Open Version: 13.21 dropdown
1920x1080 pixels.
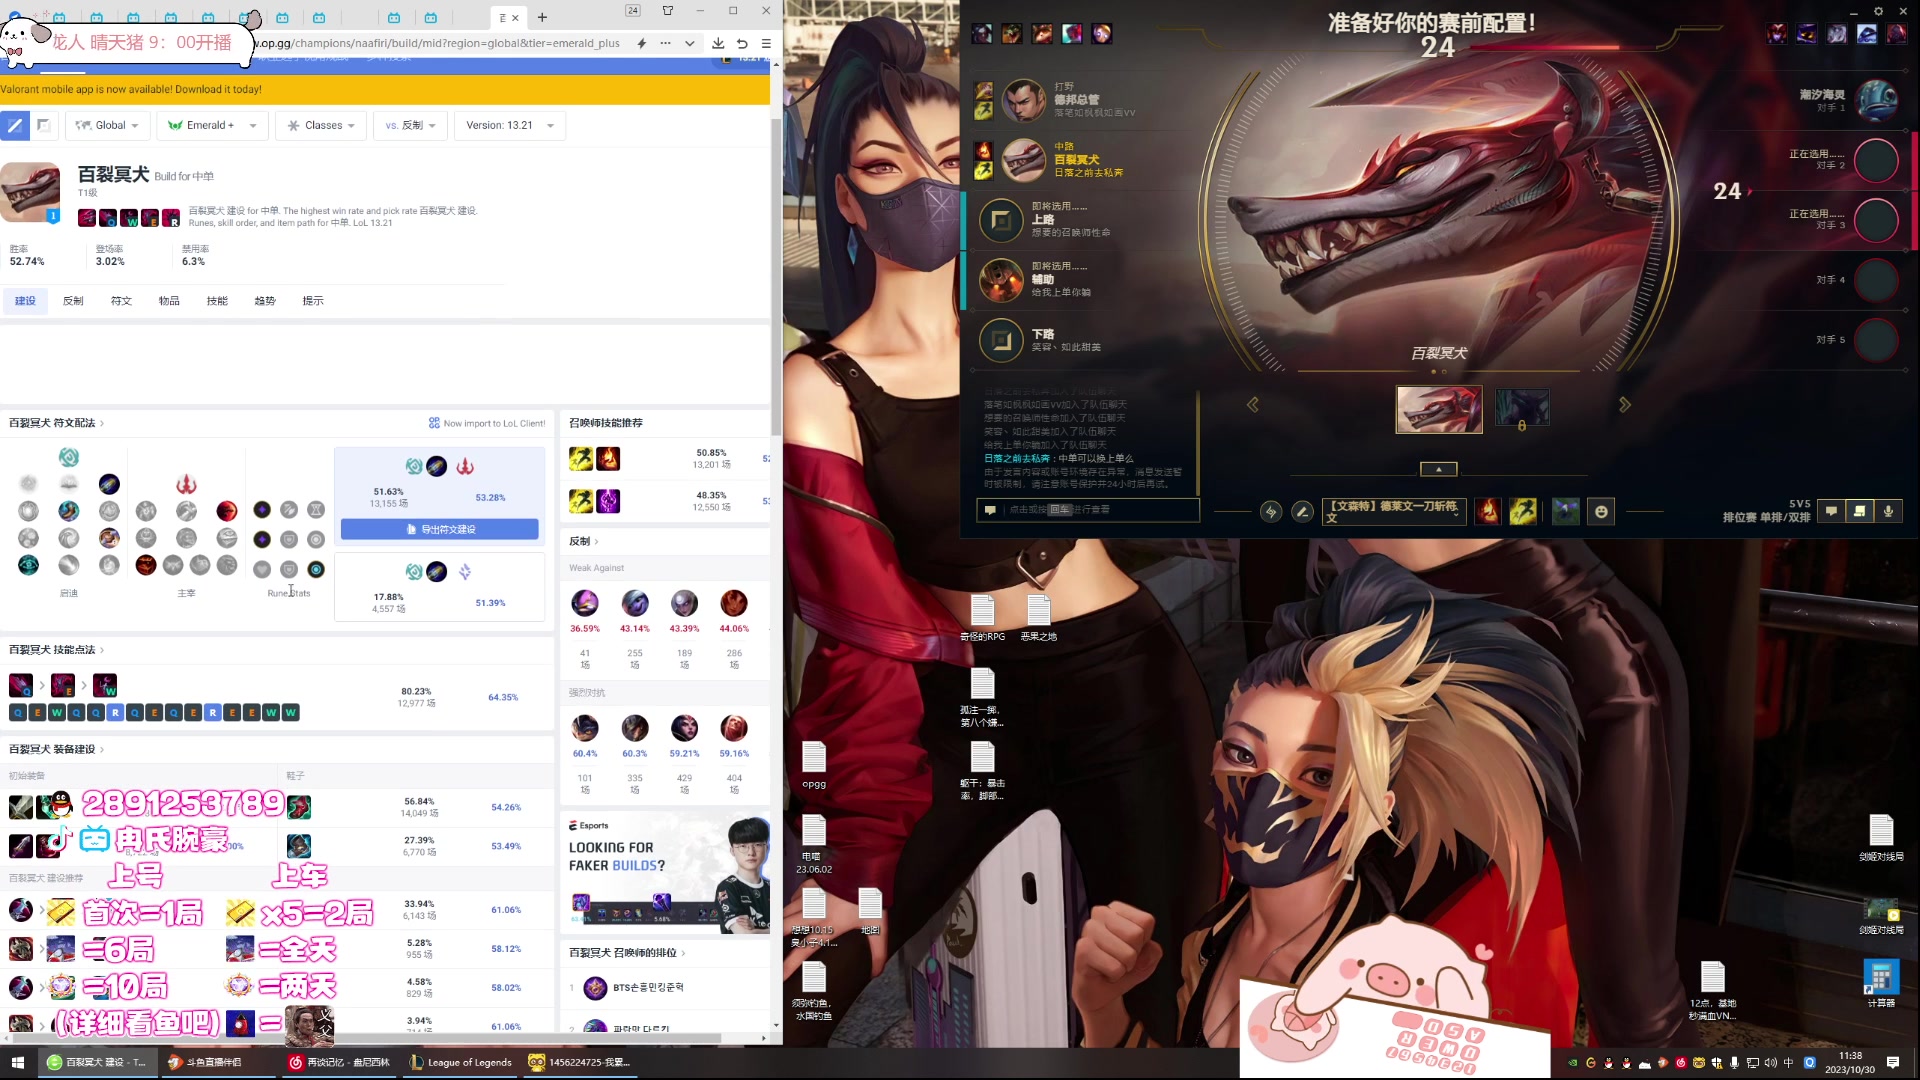point(510,126)
